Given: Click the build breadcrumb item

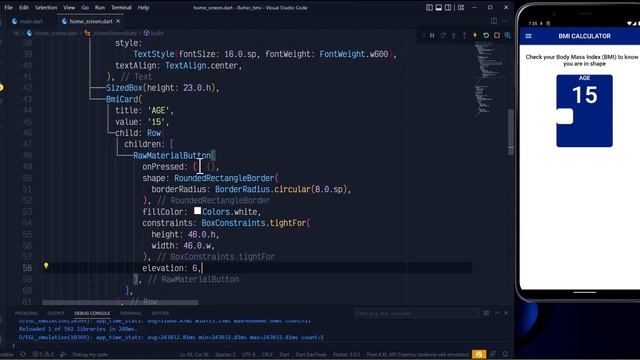Looking at the screenshot, I should (154, 33).
